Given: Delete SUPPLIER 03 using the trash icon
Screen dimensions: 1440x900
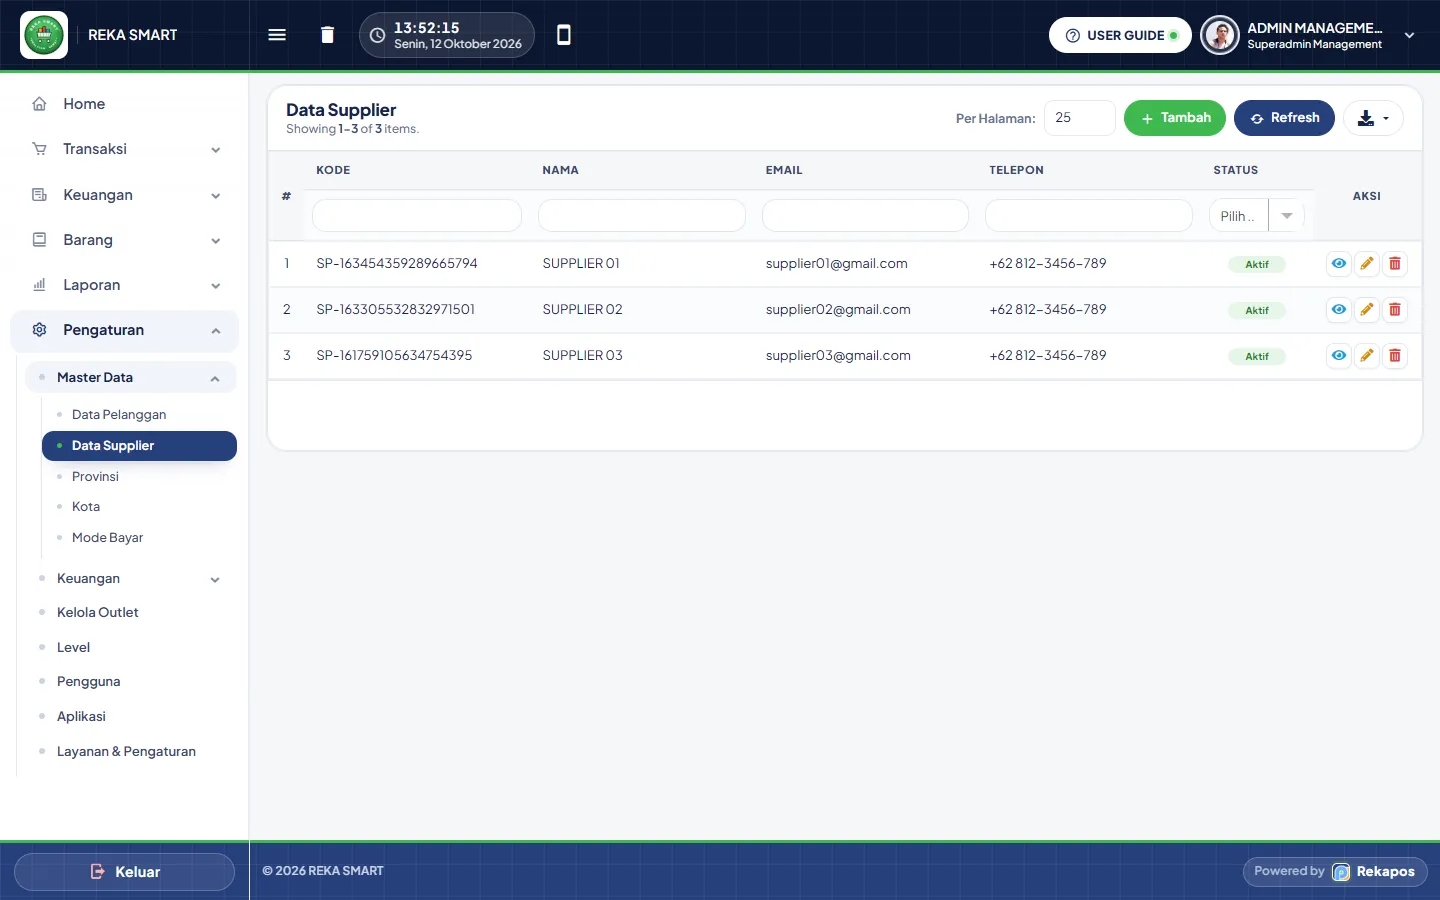Looking at the screenshot, I should [1394, 356].
